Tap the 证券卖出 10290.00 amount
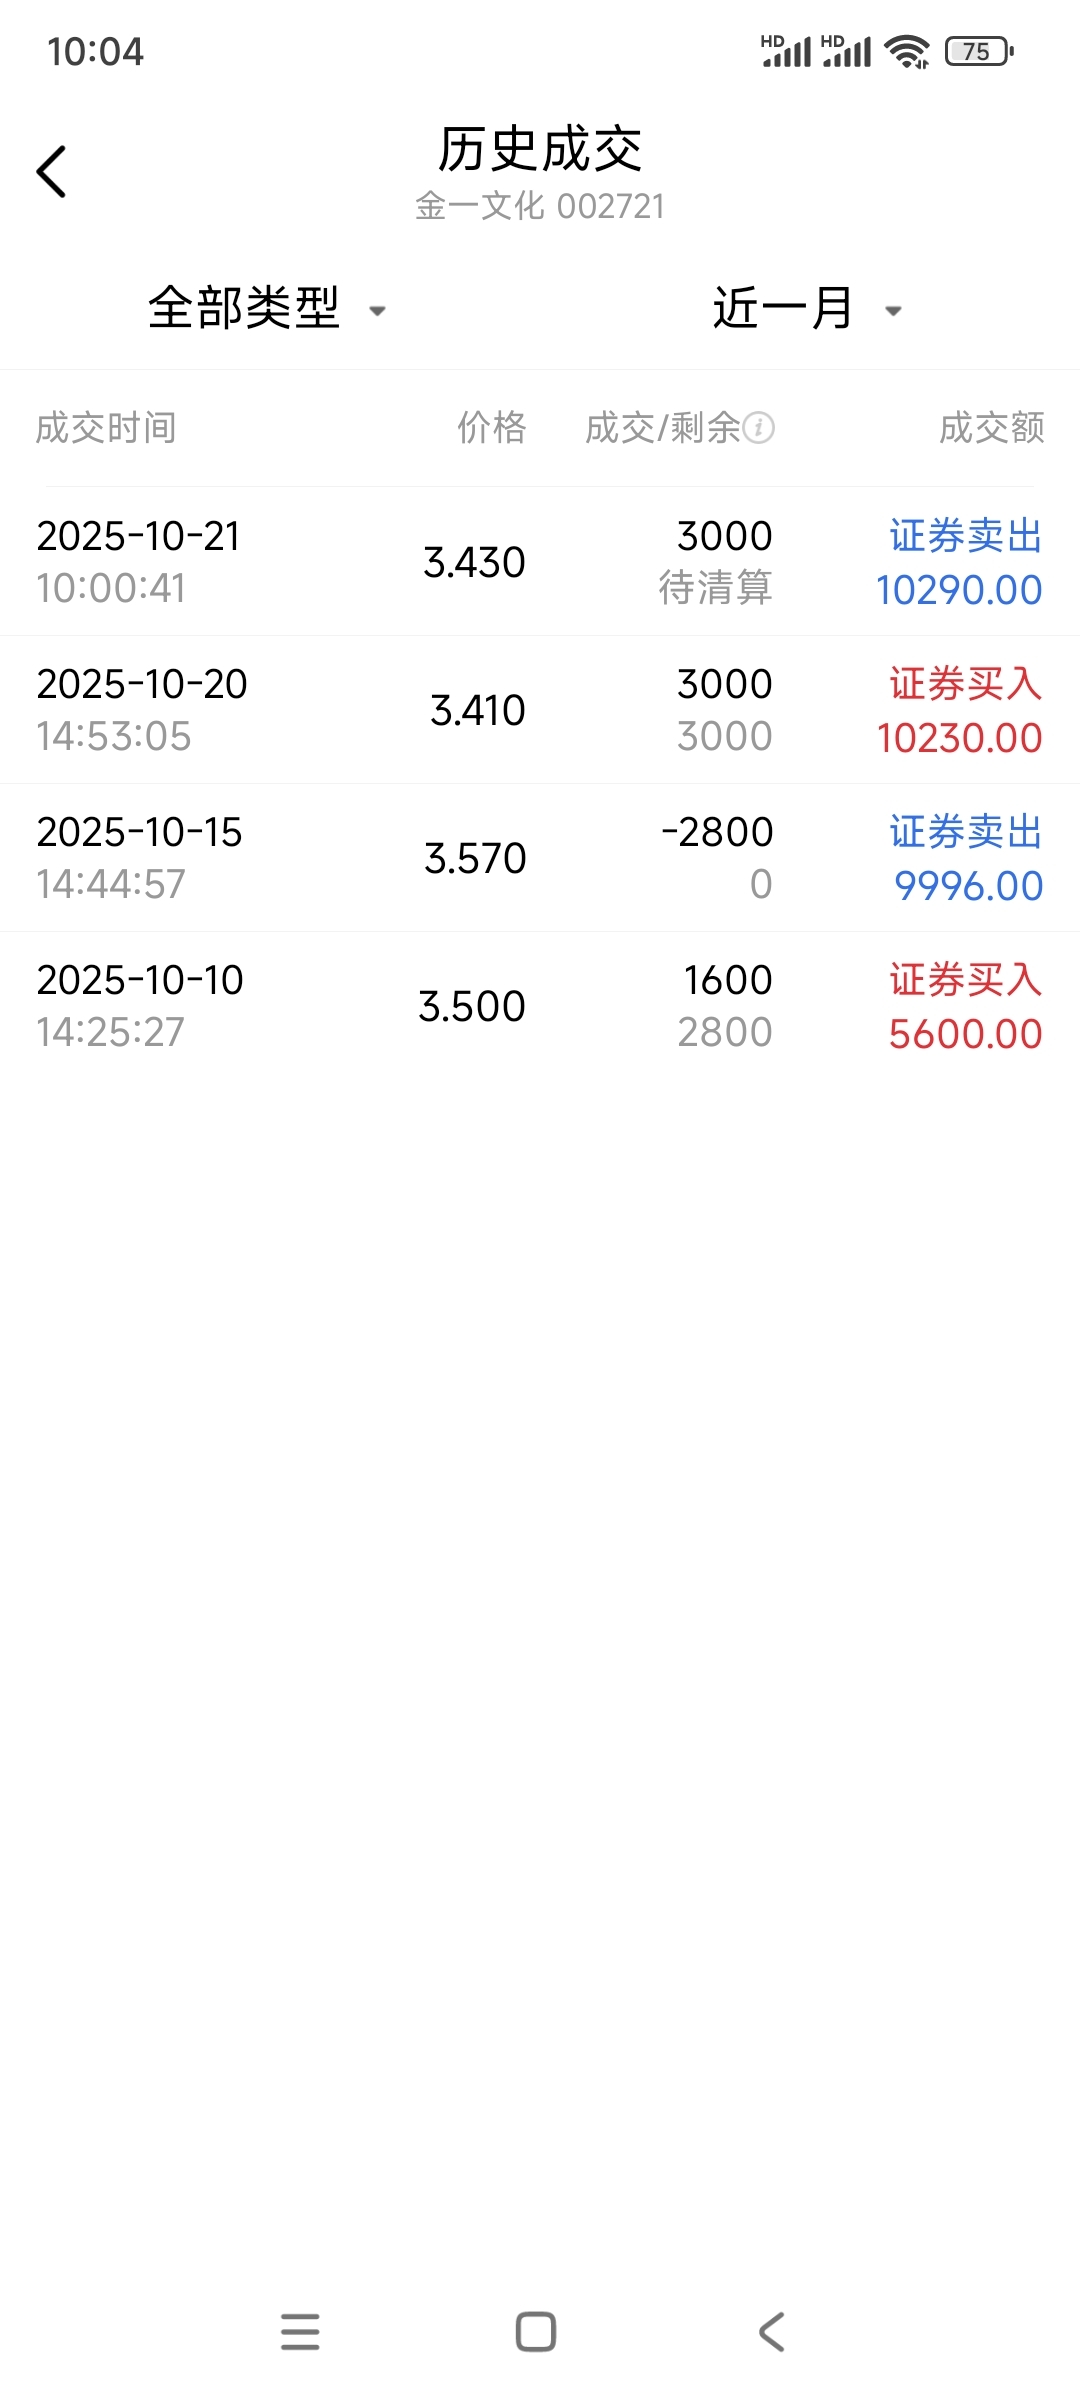The height and width of the screenshot is (2400, 1080). point(960,590)
